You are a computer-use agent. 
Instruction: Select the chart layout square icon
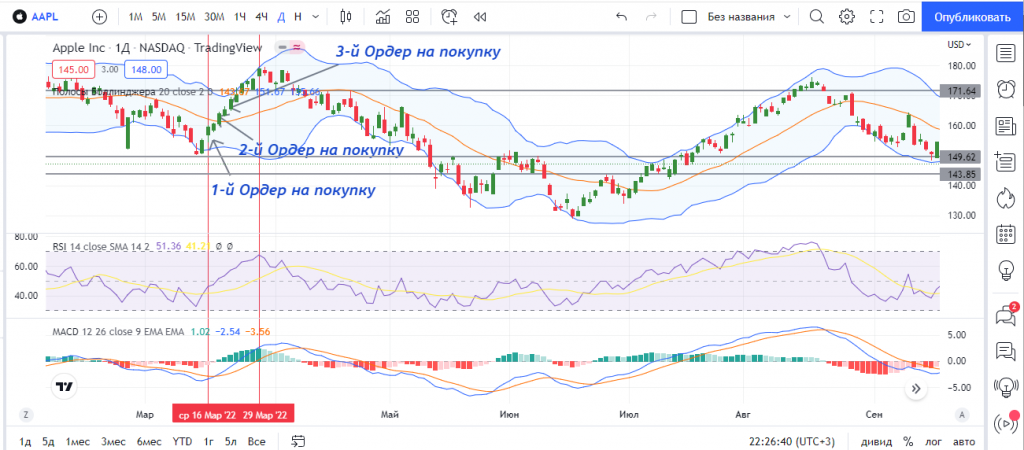pyautogui.click(x=688, y=16)
